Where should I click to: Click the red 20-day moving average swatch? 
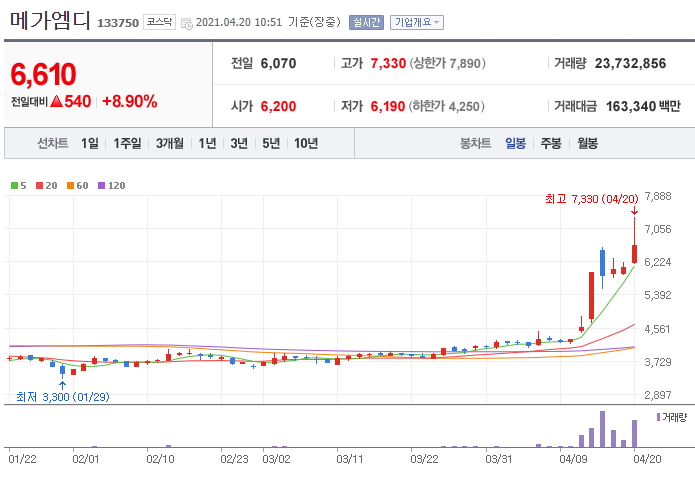pos(39,186)
